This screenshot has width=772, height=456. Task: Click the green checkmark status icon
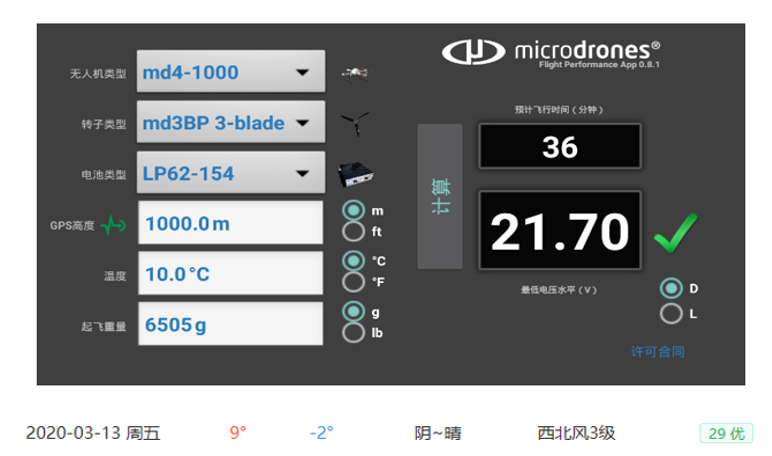675,237
